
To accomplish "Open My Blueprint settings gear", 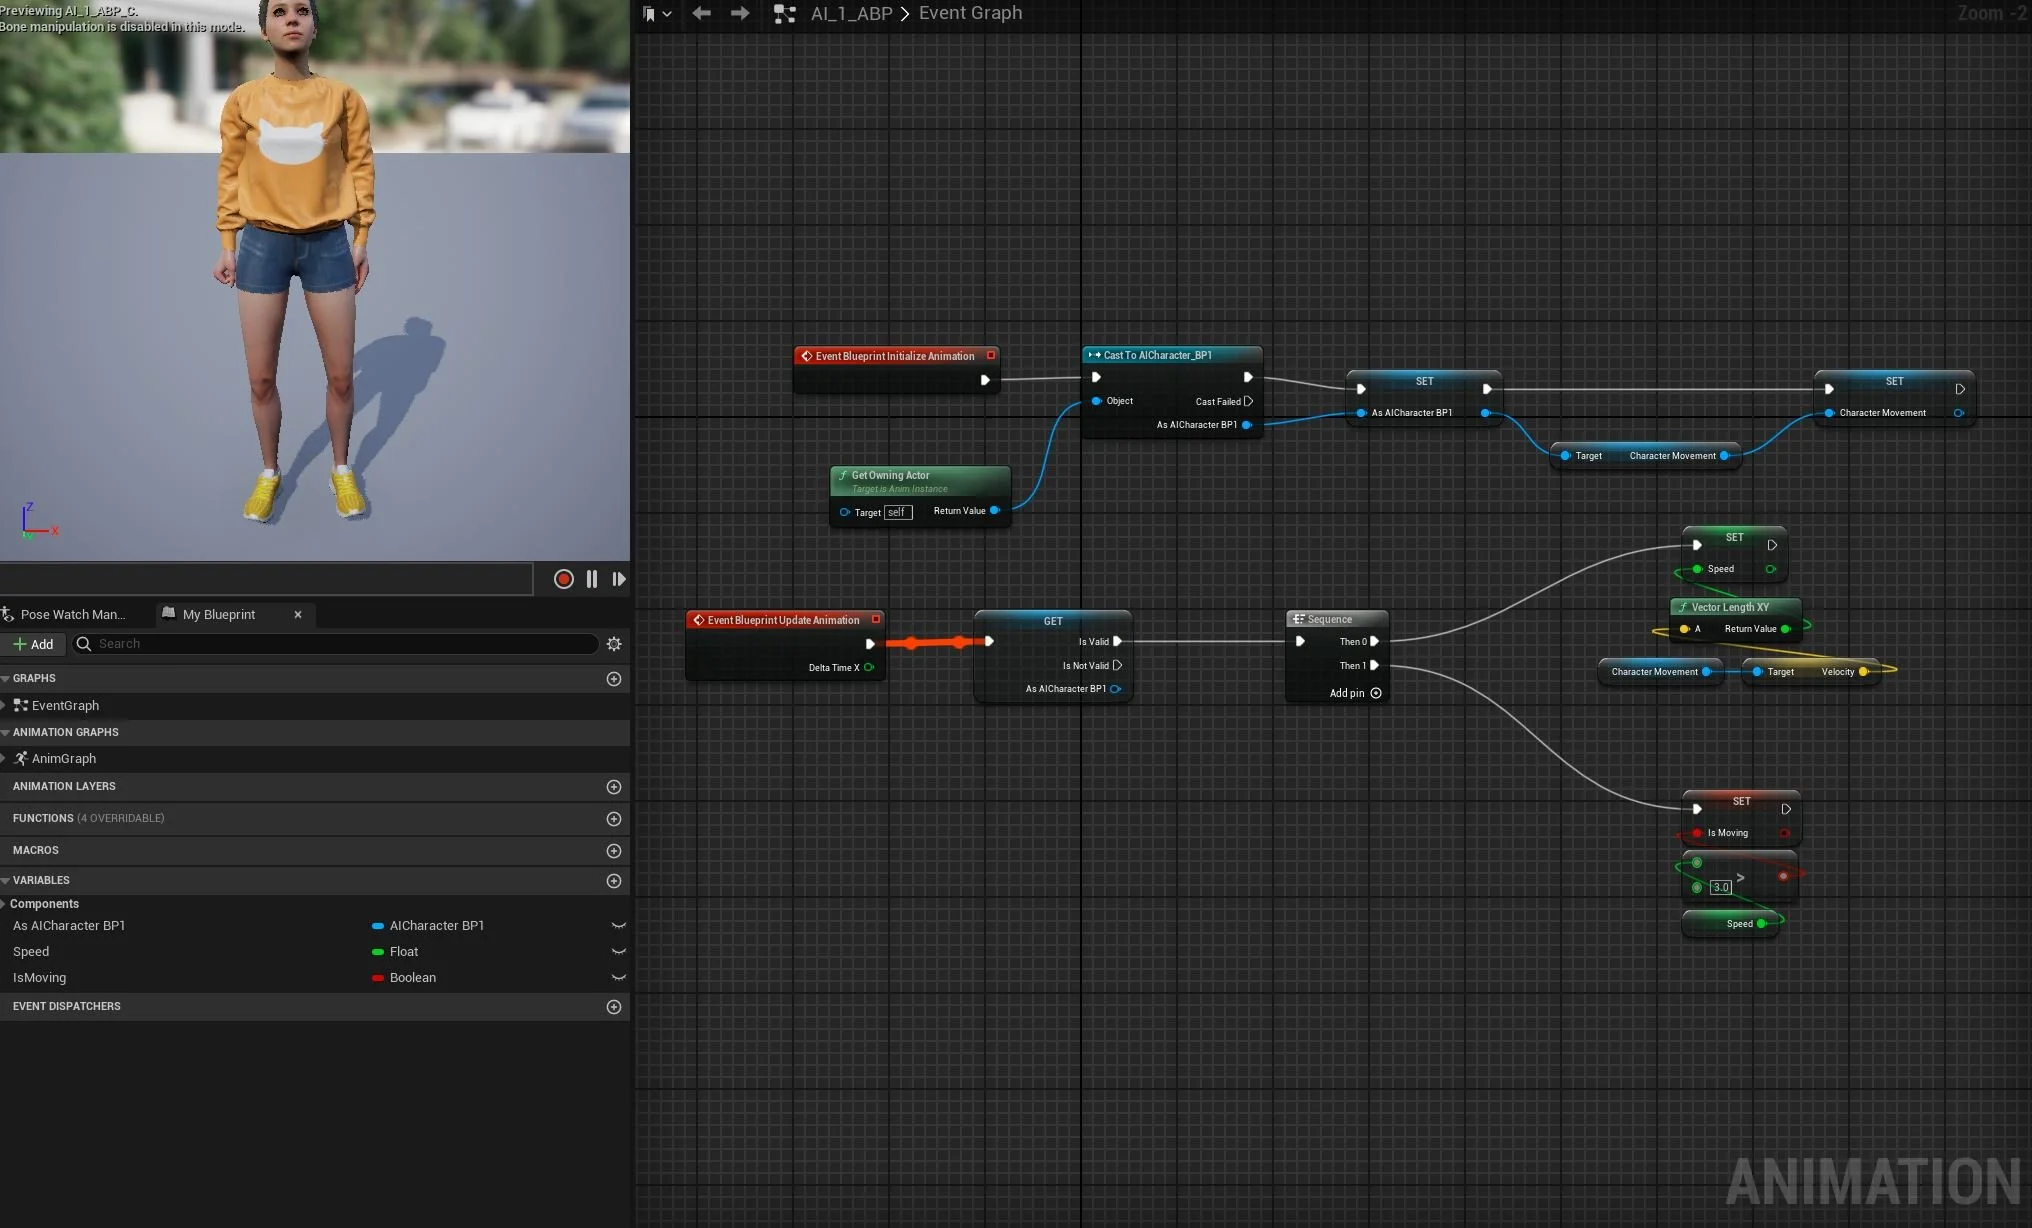I will coord(614,644).
